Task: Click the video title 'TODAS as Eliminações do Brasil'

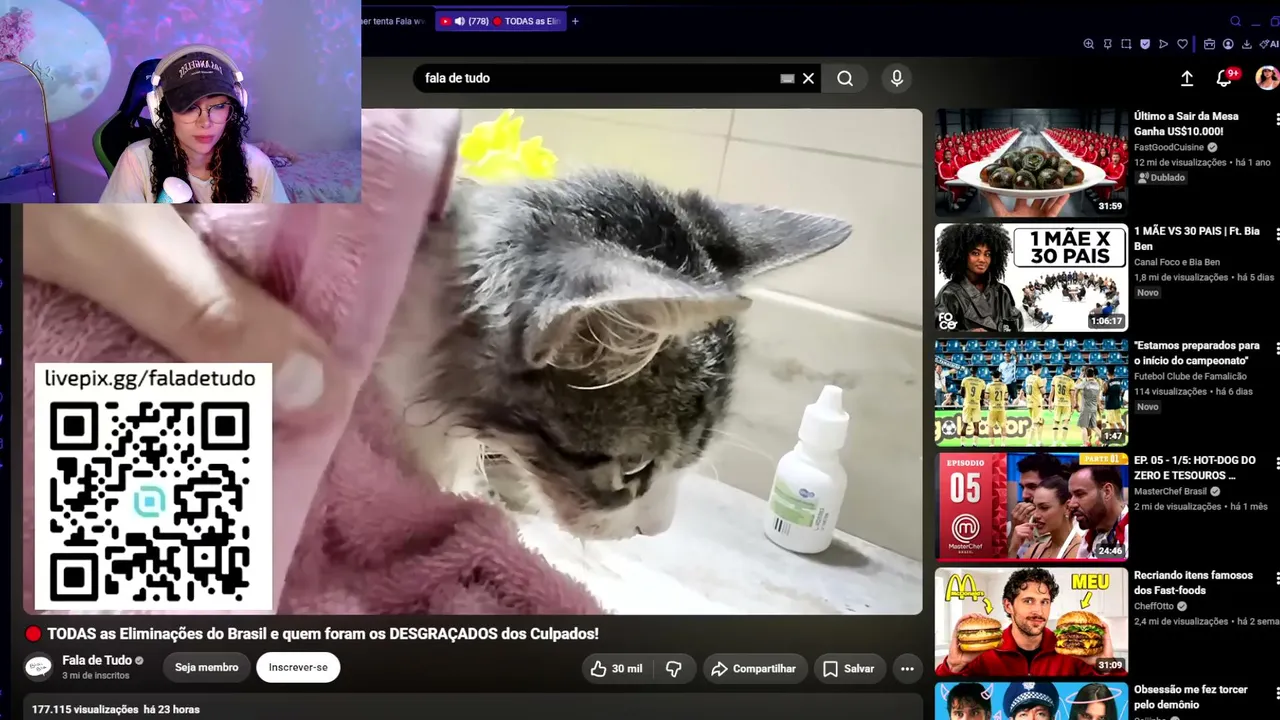Action: click(323, 634)
